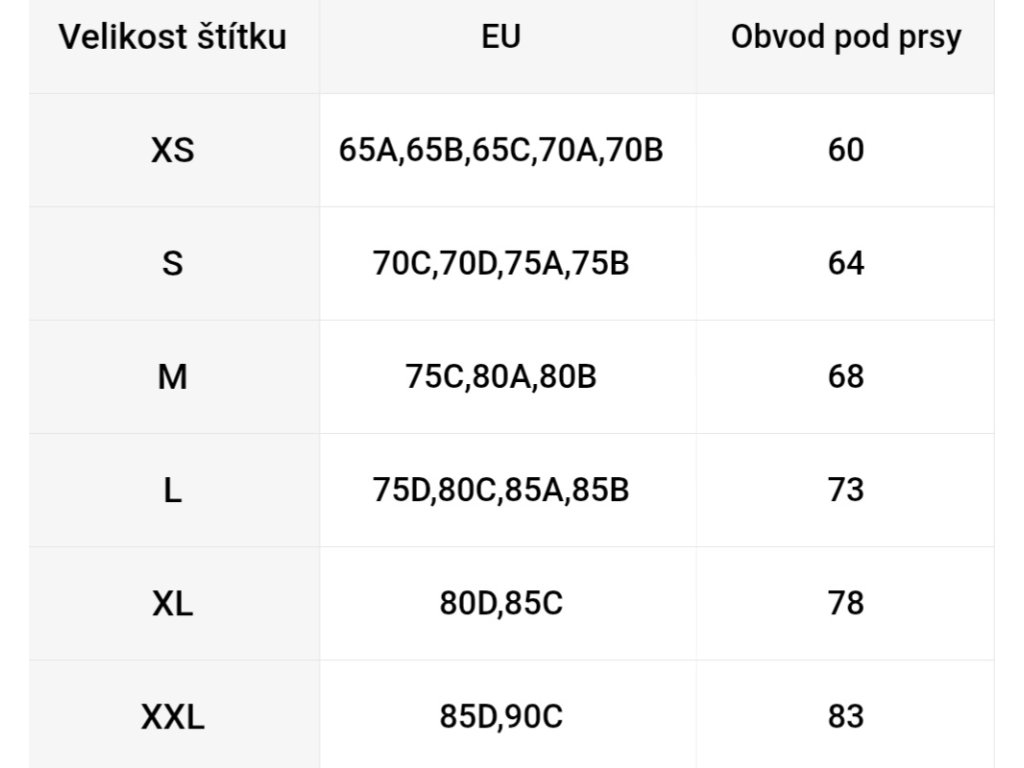Select the XS size label cell
This screenshot has height=768, width=1024.
173,151
